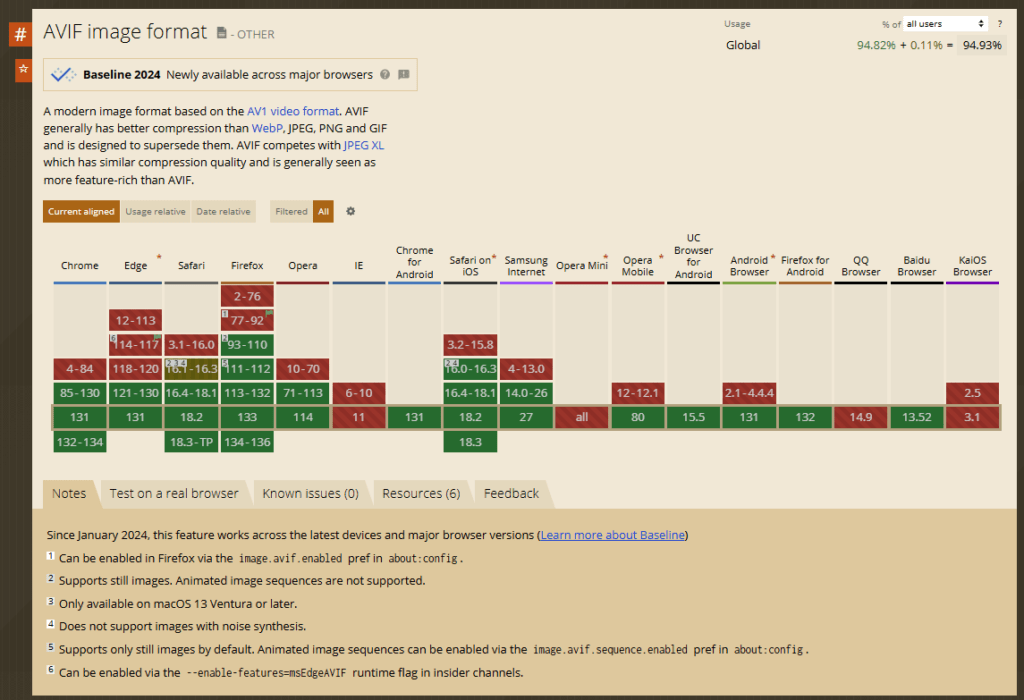The width and height of the screenshot is (1024, 700).
Task: Click the green Chrome 131 support cell
Action: (x=80, y=417)
